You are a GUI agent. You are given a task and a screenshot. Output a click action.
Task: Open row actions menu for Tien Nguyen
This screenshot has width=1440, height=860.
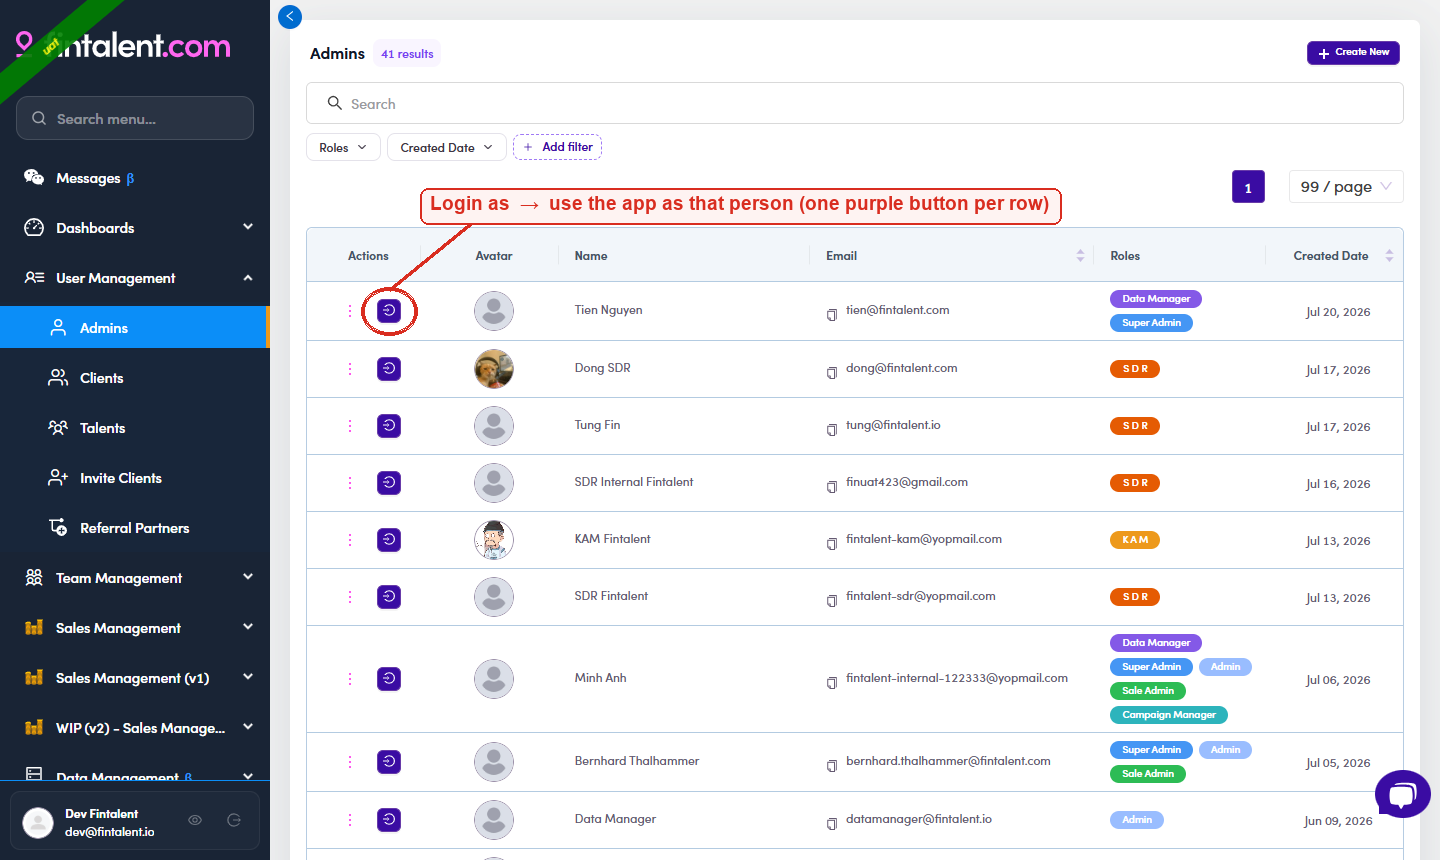point(350,311)
